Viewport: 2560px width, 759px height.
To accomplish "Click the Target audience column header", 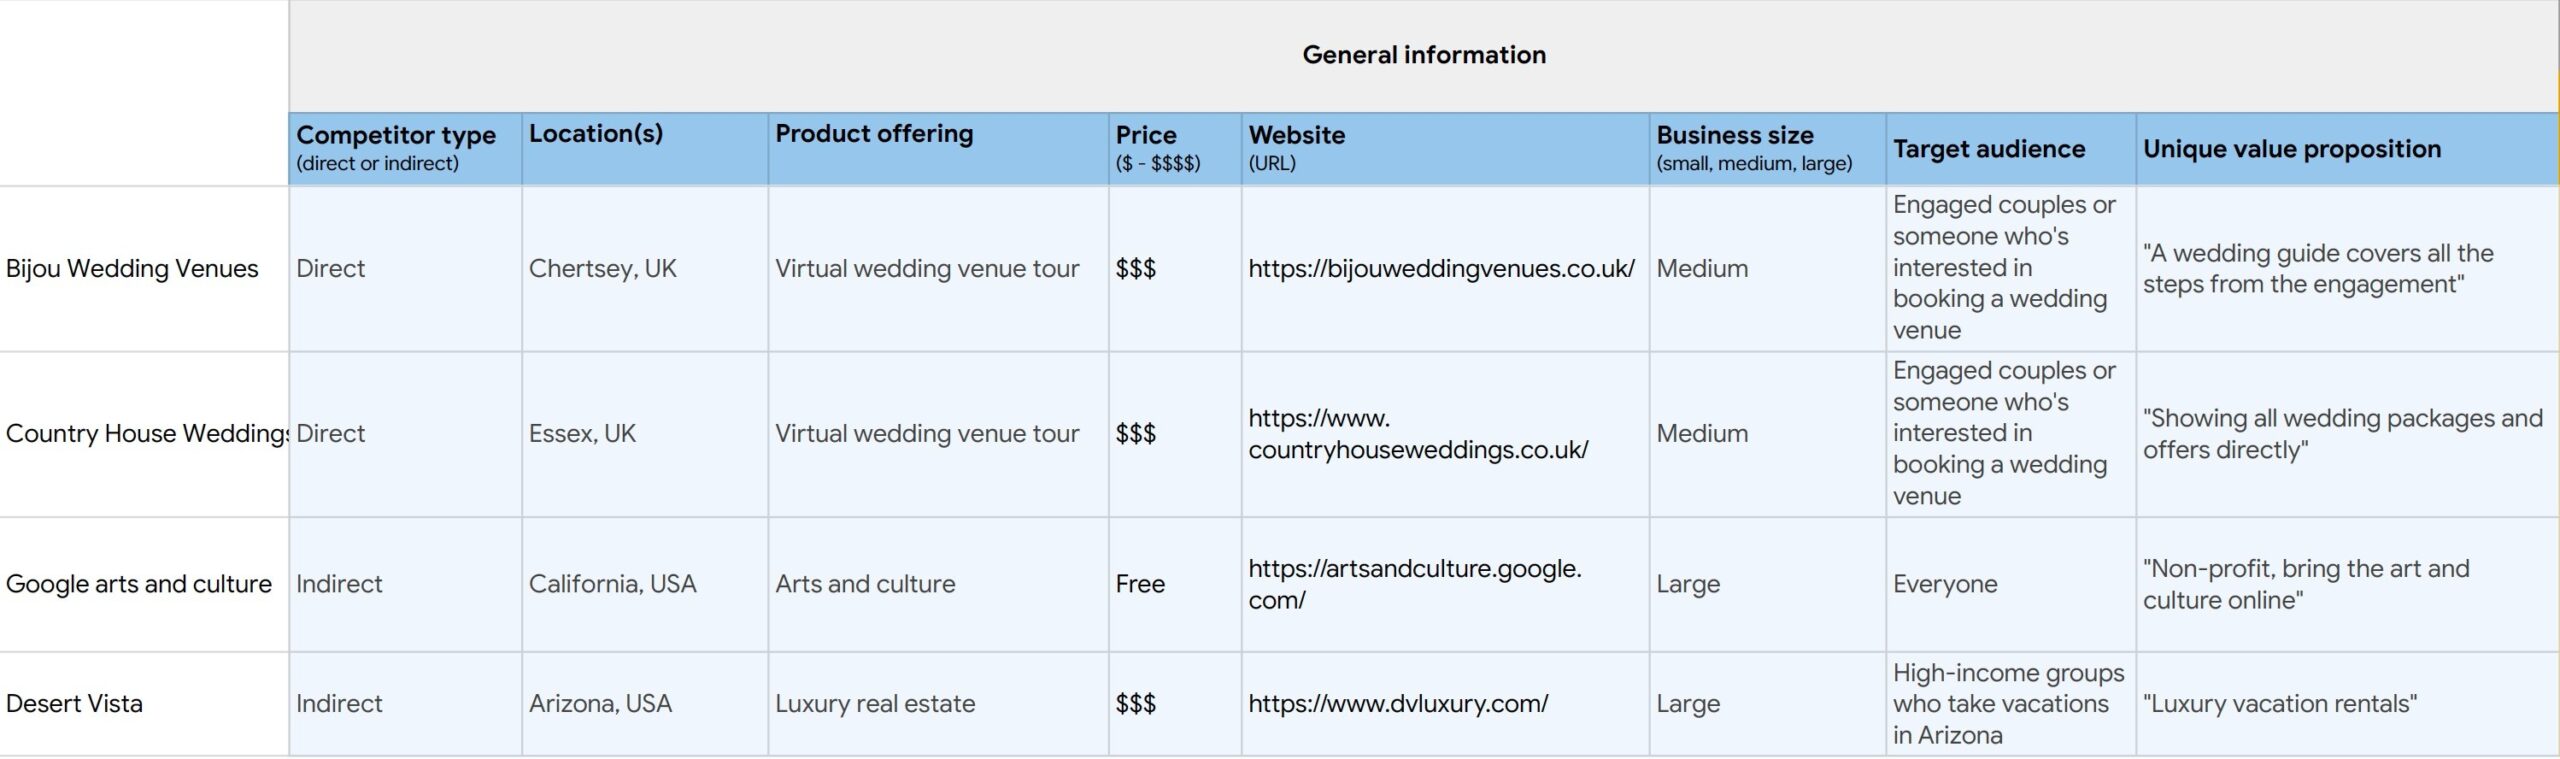I will tap(1989, 149).
